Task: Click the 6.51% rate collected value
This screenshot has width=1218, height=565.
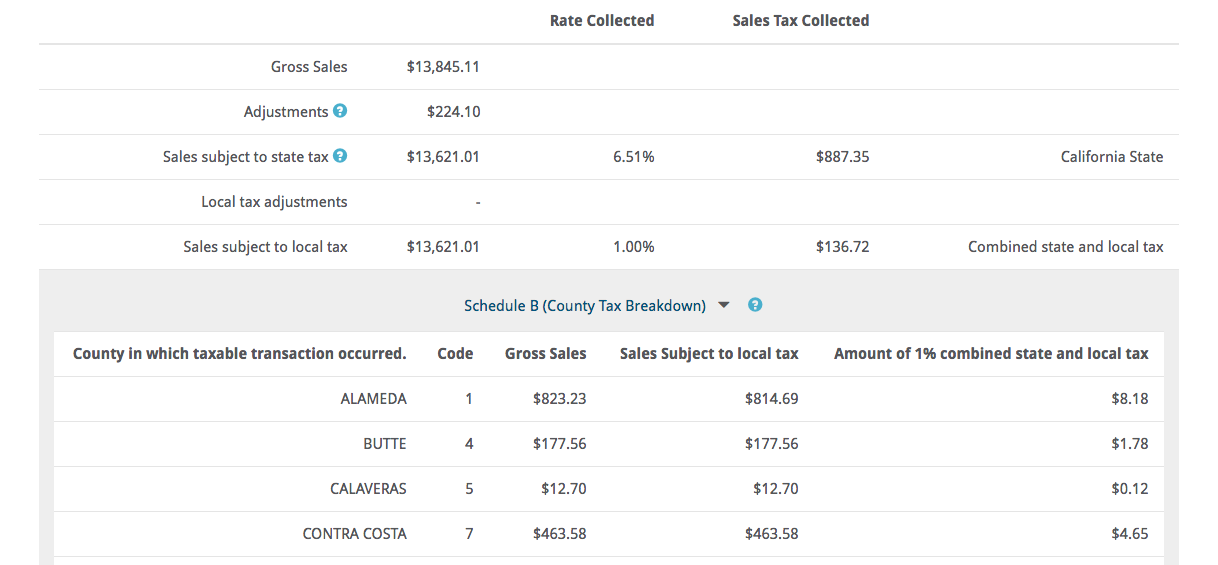Action: click(x=634, y=157)
